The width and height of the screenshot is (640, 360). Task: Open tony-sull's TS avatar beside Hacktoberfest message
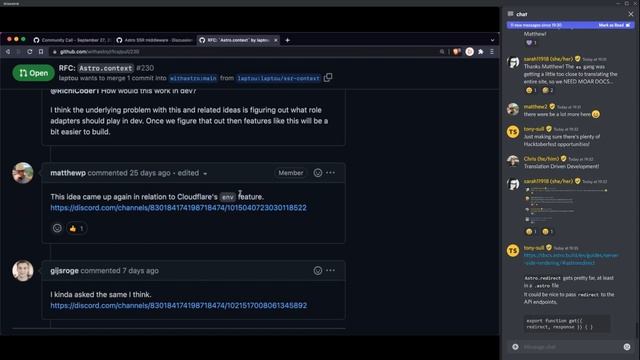[513, 132]
